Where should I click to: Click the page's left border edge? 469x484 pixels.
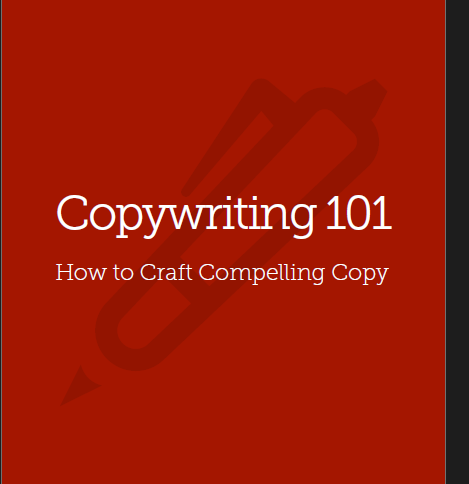[1, 242]
